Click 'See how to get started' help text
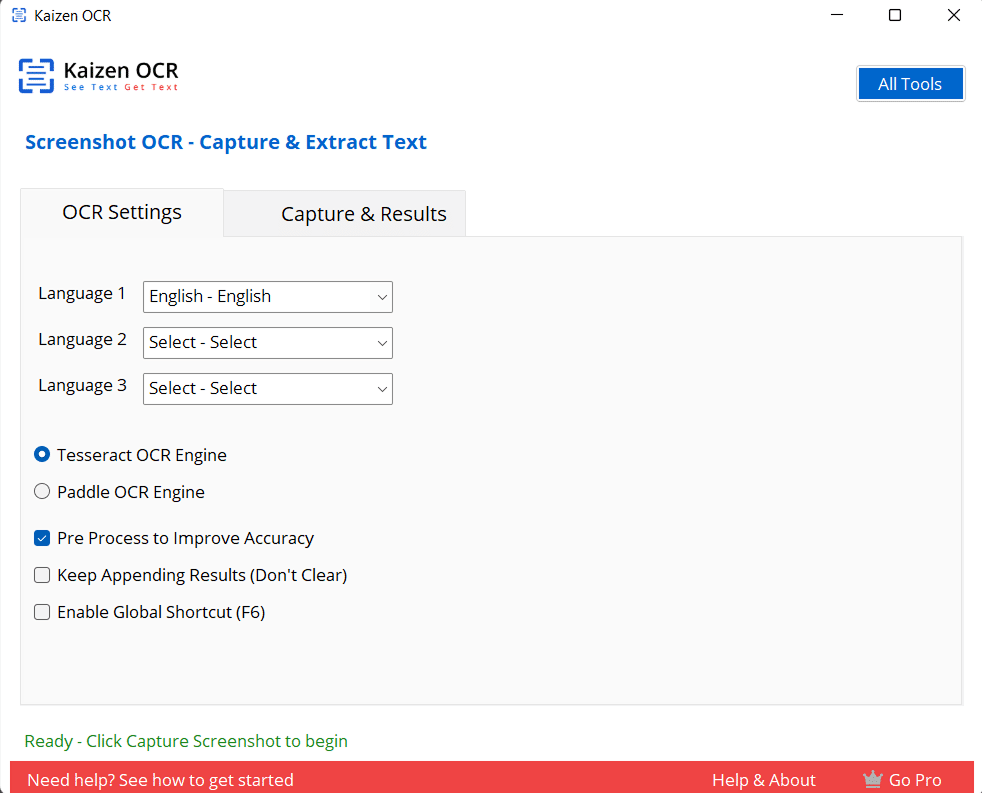 (x=160, y=780)
